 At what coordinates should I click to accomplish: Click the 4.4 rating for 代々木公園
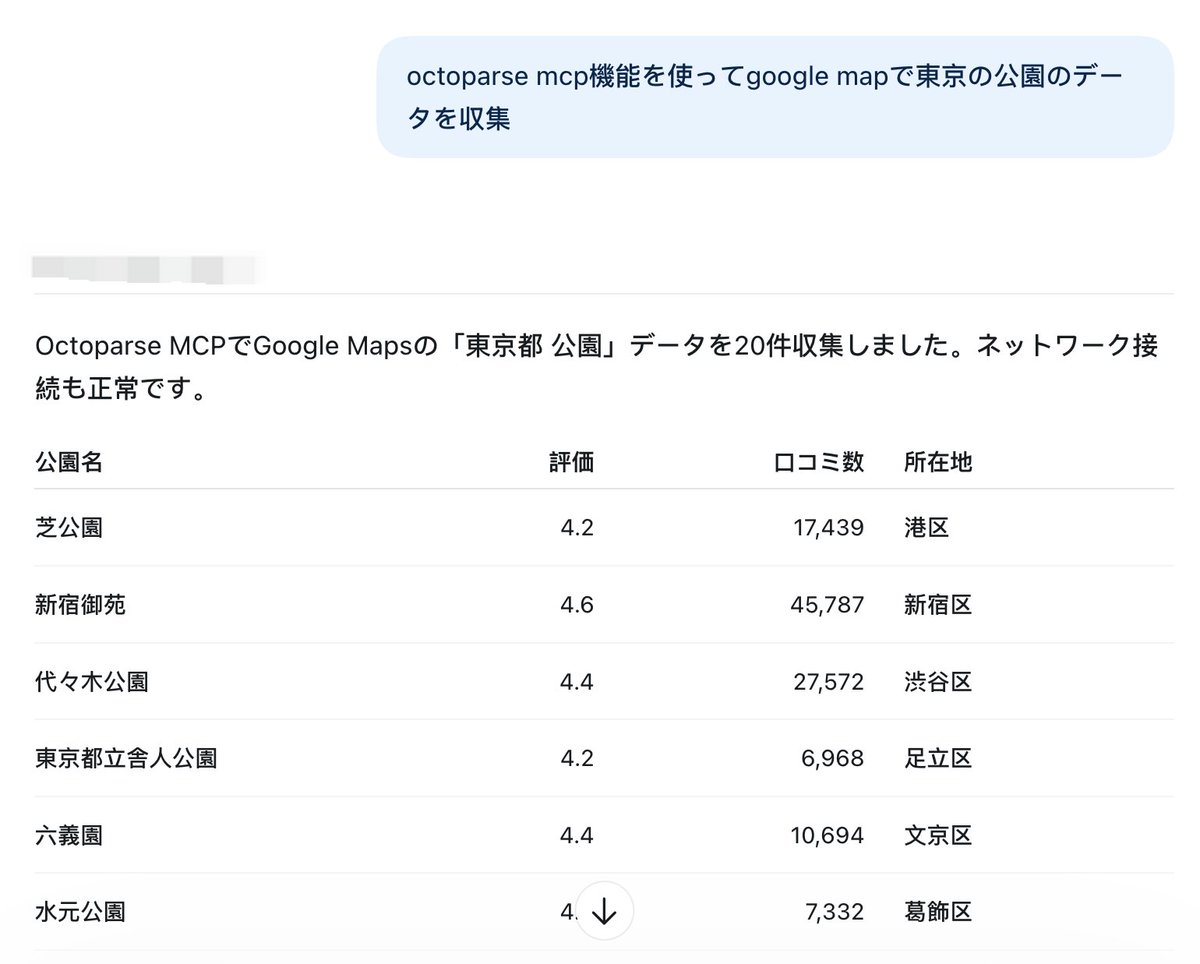576,682
